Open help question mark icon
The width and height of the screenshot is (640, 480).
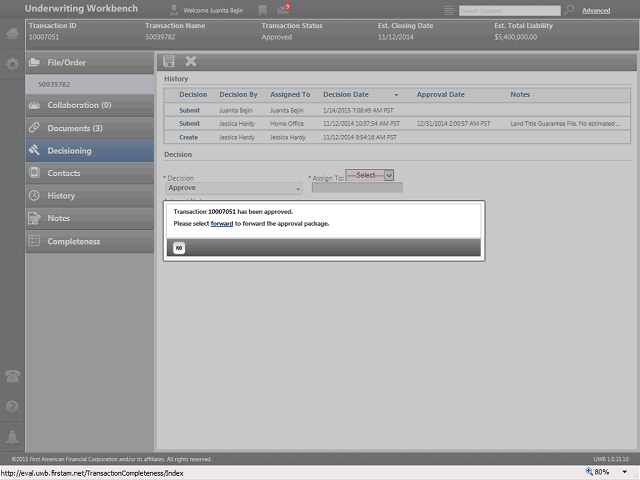[x=12, y=406]
